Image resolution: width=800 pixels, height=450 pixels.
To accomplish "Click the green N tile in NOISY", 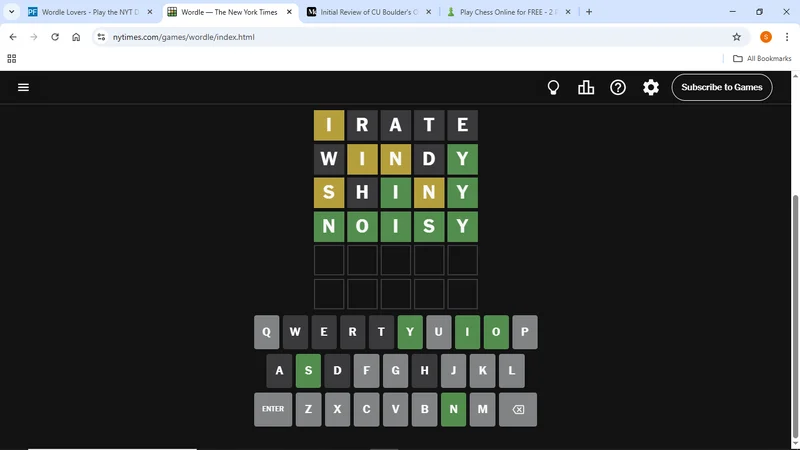I will (x=329, y=226).
